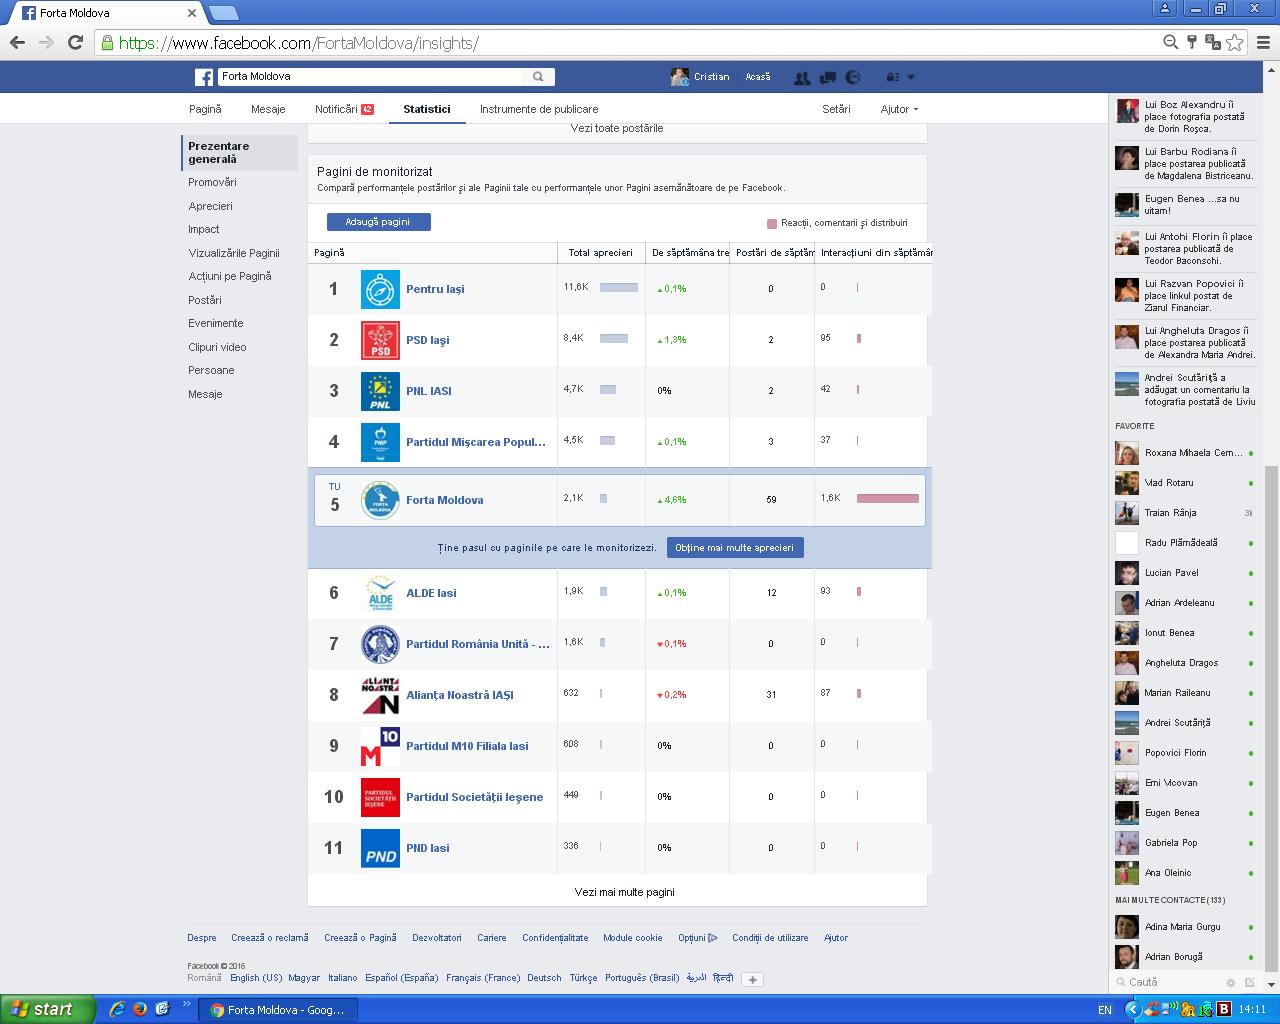
Task: Click the Confidențialitate footer link
Action: pyautogui.click(x=555, y=938)
